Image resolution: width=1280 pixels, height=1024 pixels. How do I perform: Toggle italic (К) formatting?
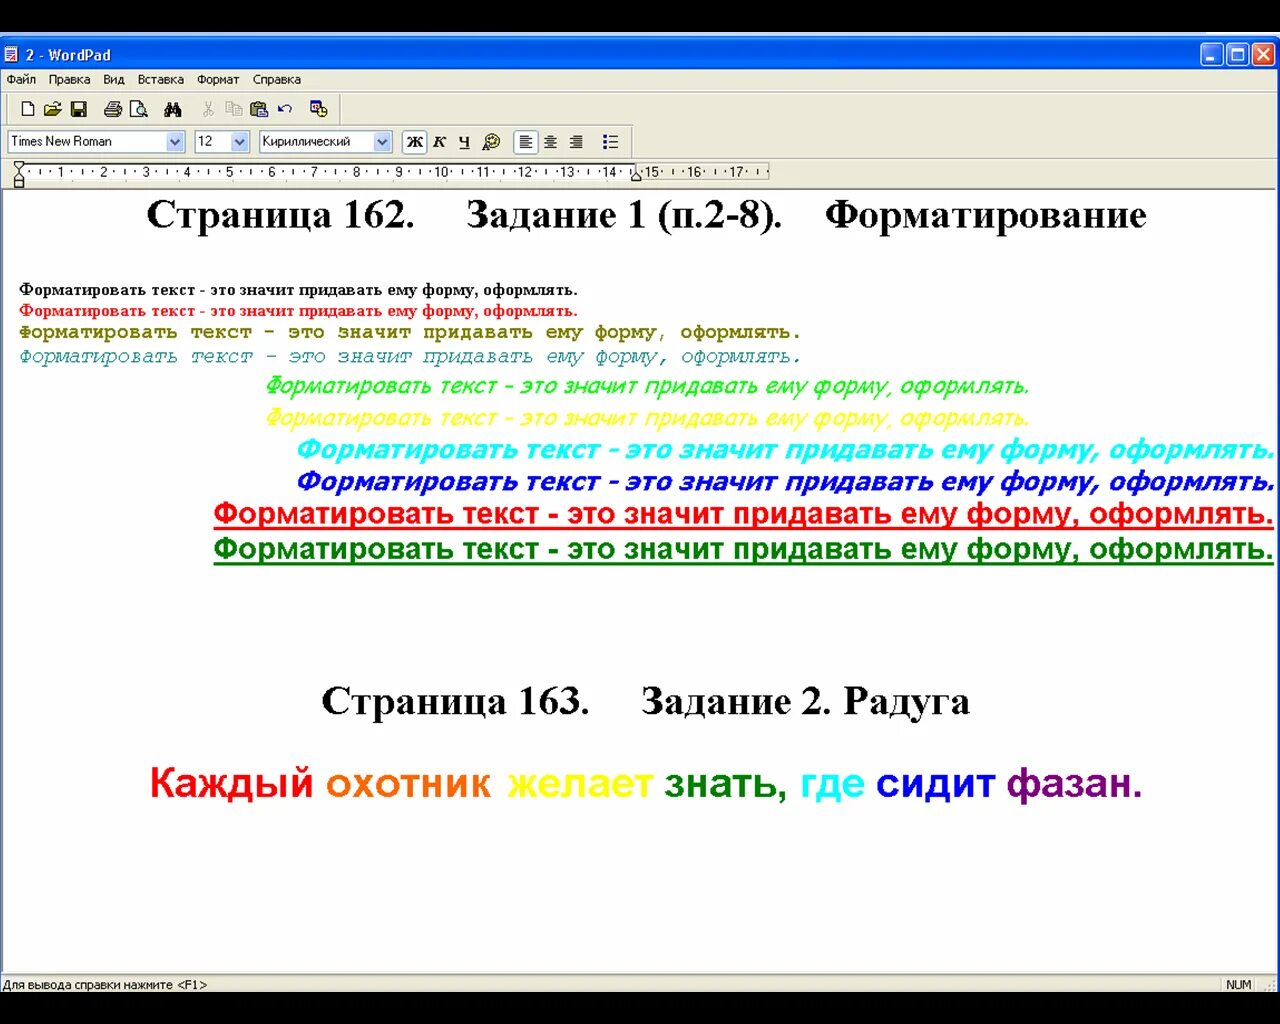click(x=440, y=142)
